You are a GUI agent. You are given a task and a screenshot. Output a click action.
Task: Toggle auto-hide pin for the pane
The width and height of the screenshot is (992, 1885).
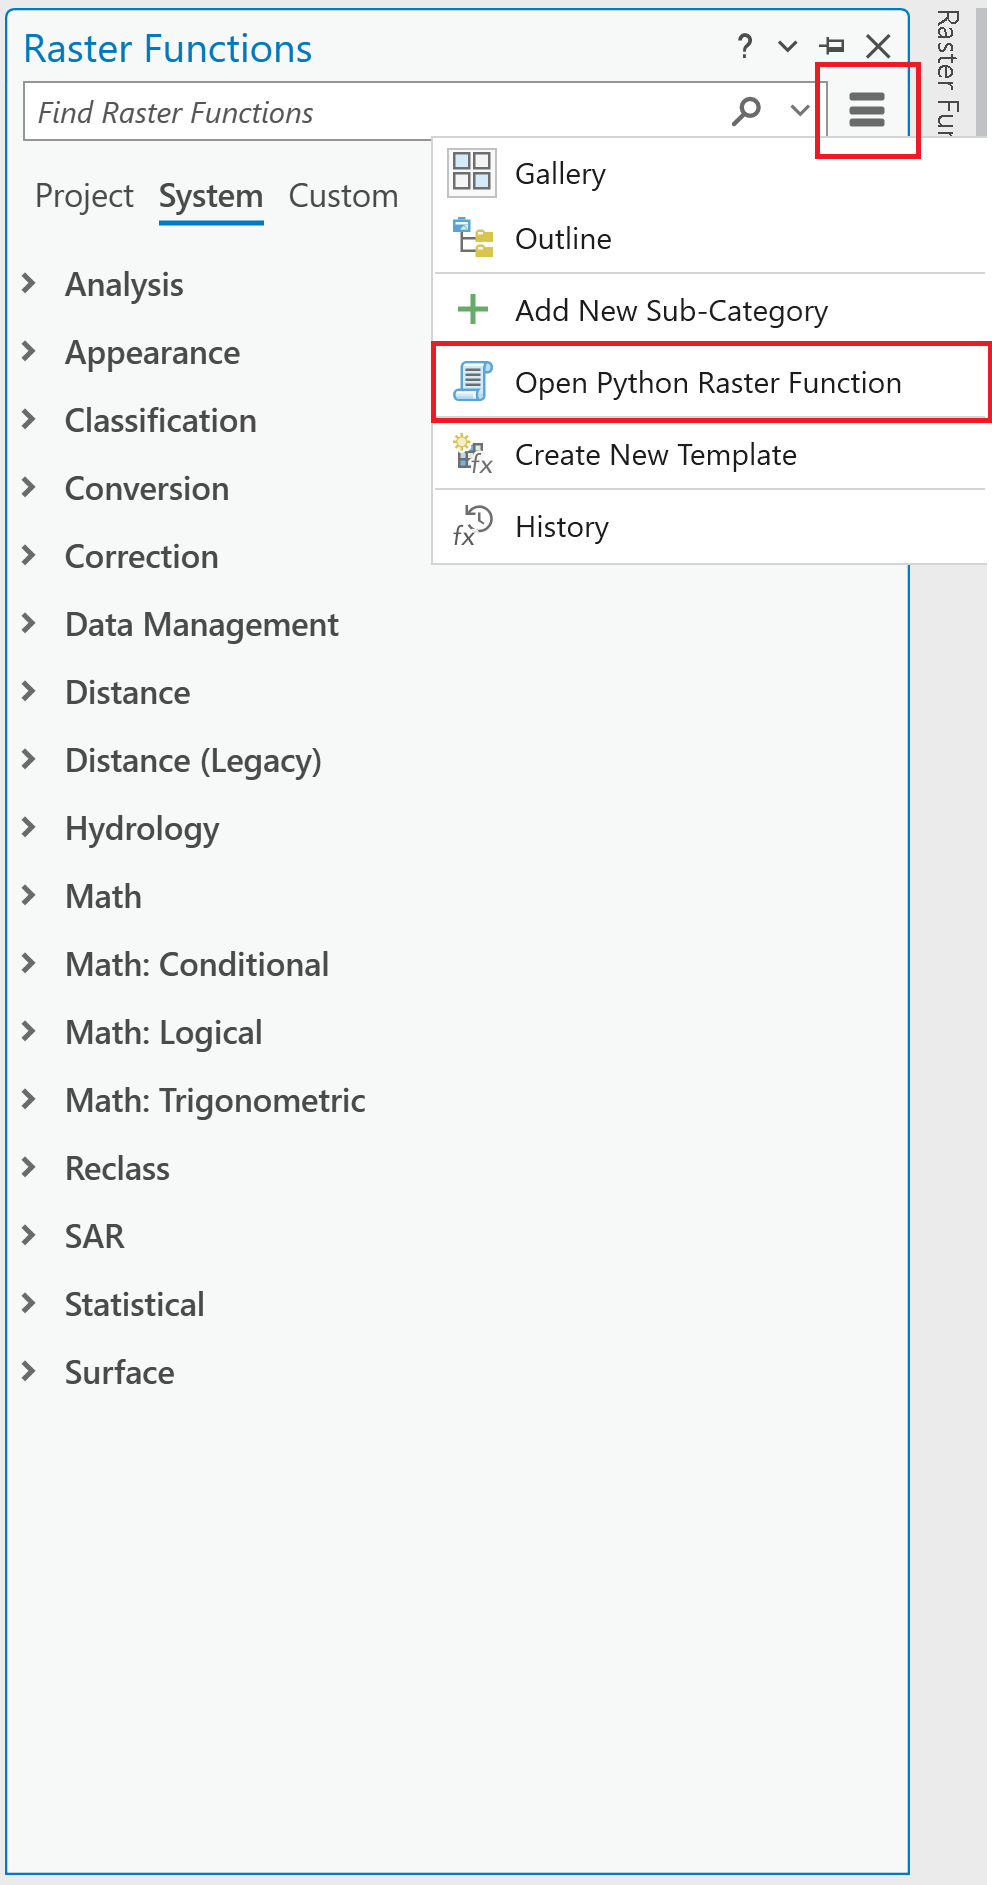[832, 46]
